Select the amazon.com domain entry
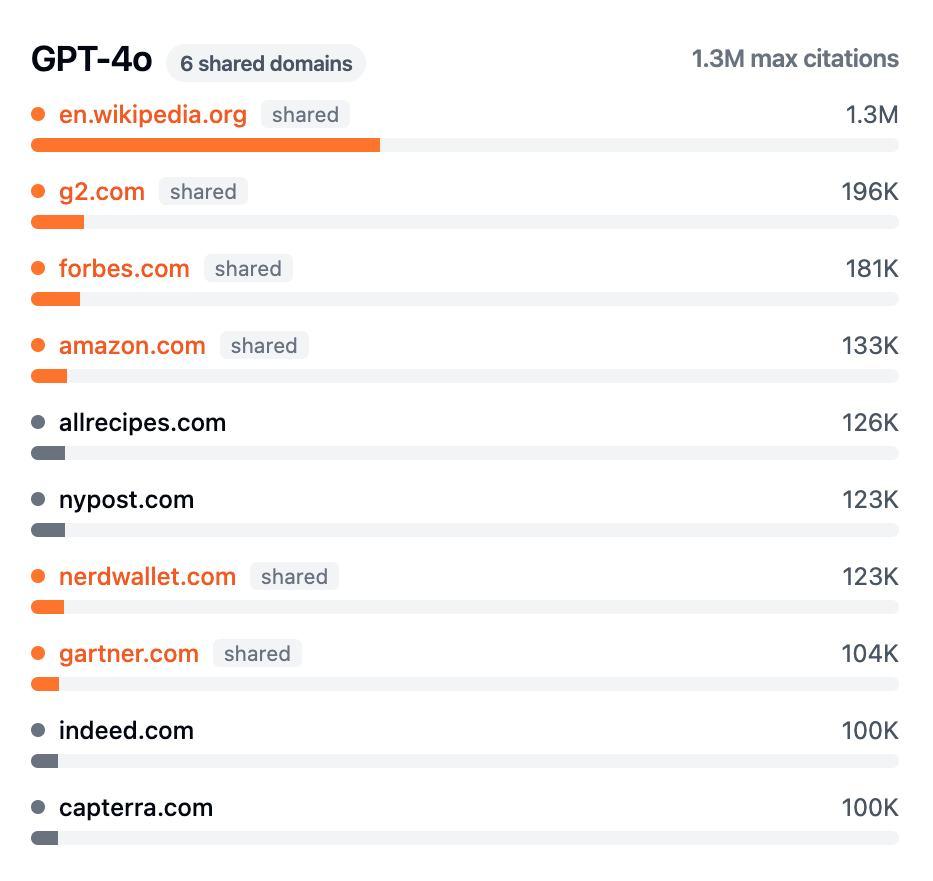The image size is (933, 881). (132, 346)
